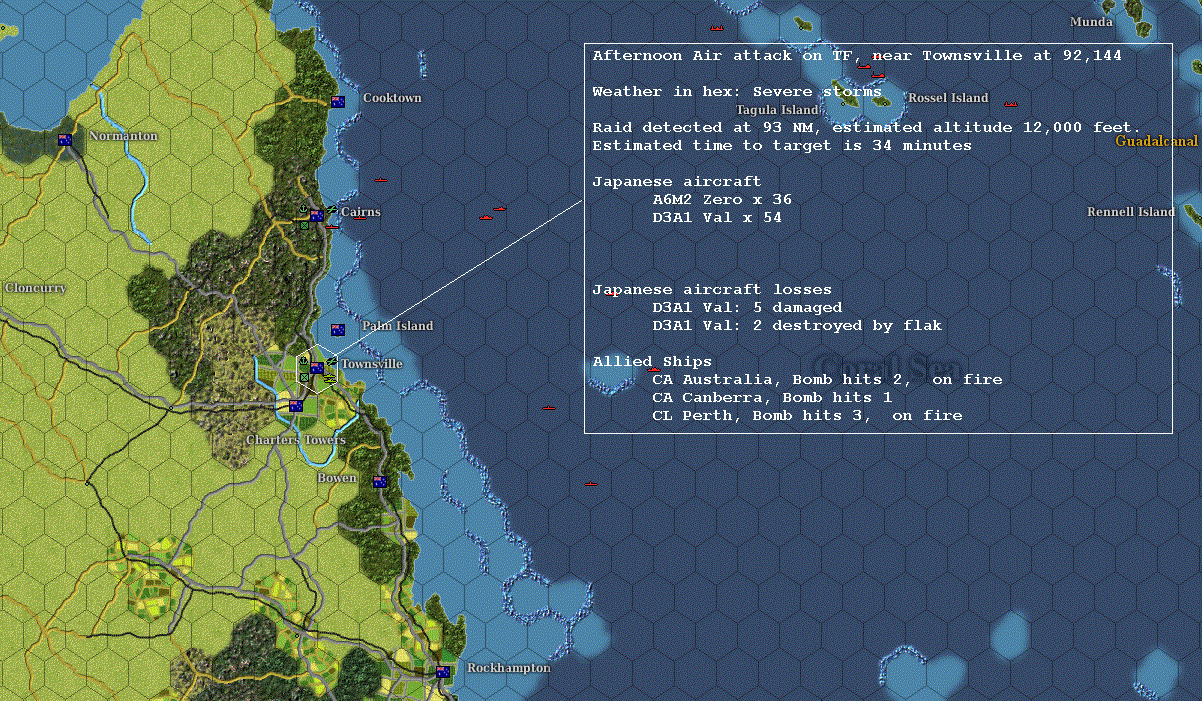Screen dimensions: 1202x701
Task: Click the Rockhampton map label
Action: (x=509, y=668)
